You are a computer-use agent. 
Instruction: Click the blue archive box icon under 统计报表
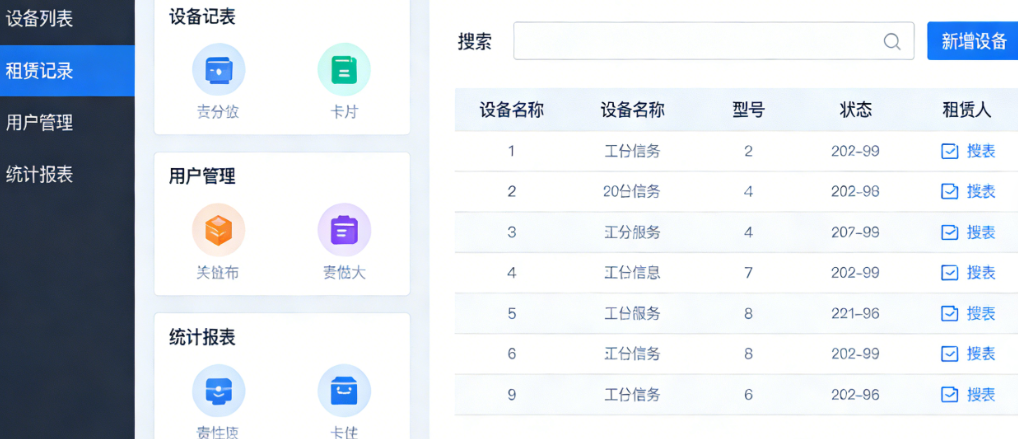344,391
